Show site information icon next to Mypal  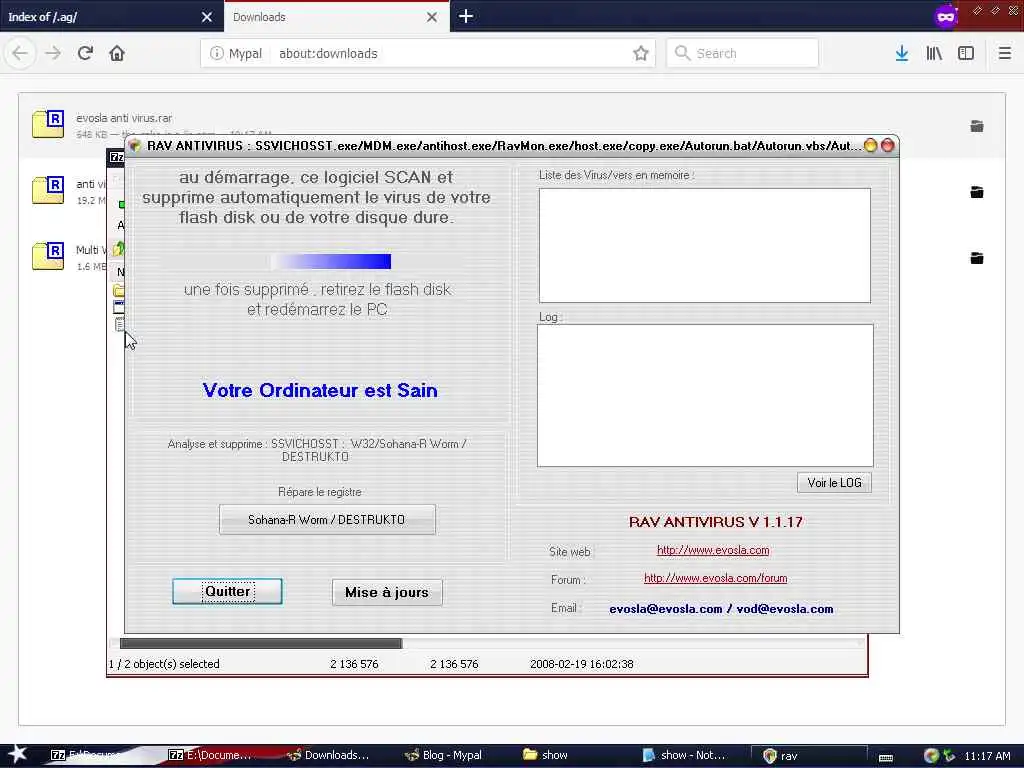[x=216, y=54]
